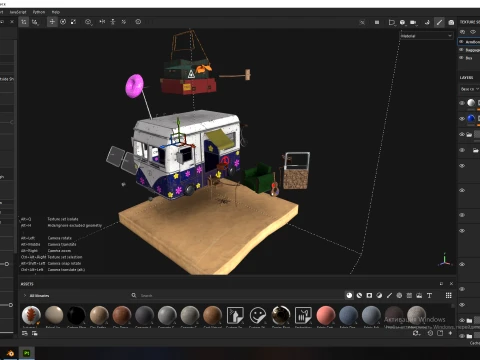Image resolution: width=480 pixels, height=360 pixels.
Task: Click the brush stroke icon in top-right toolbar
Action: click(x=439, y=22)
